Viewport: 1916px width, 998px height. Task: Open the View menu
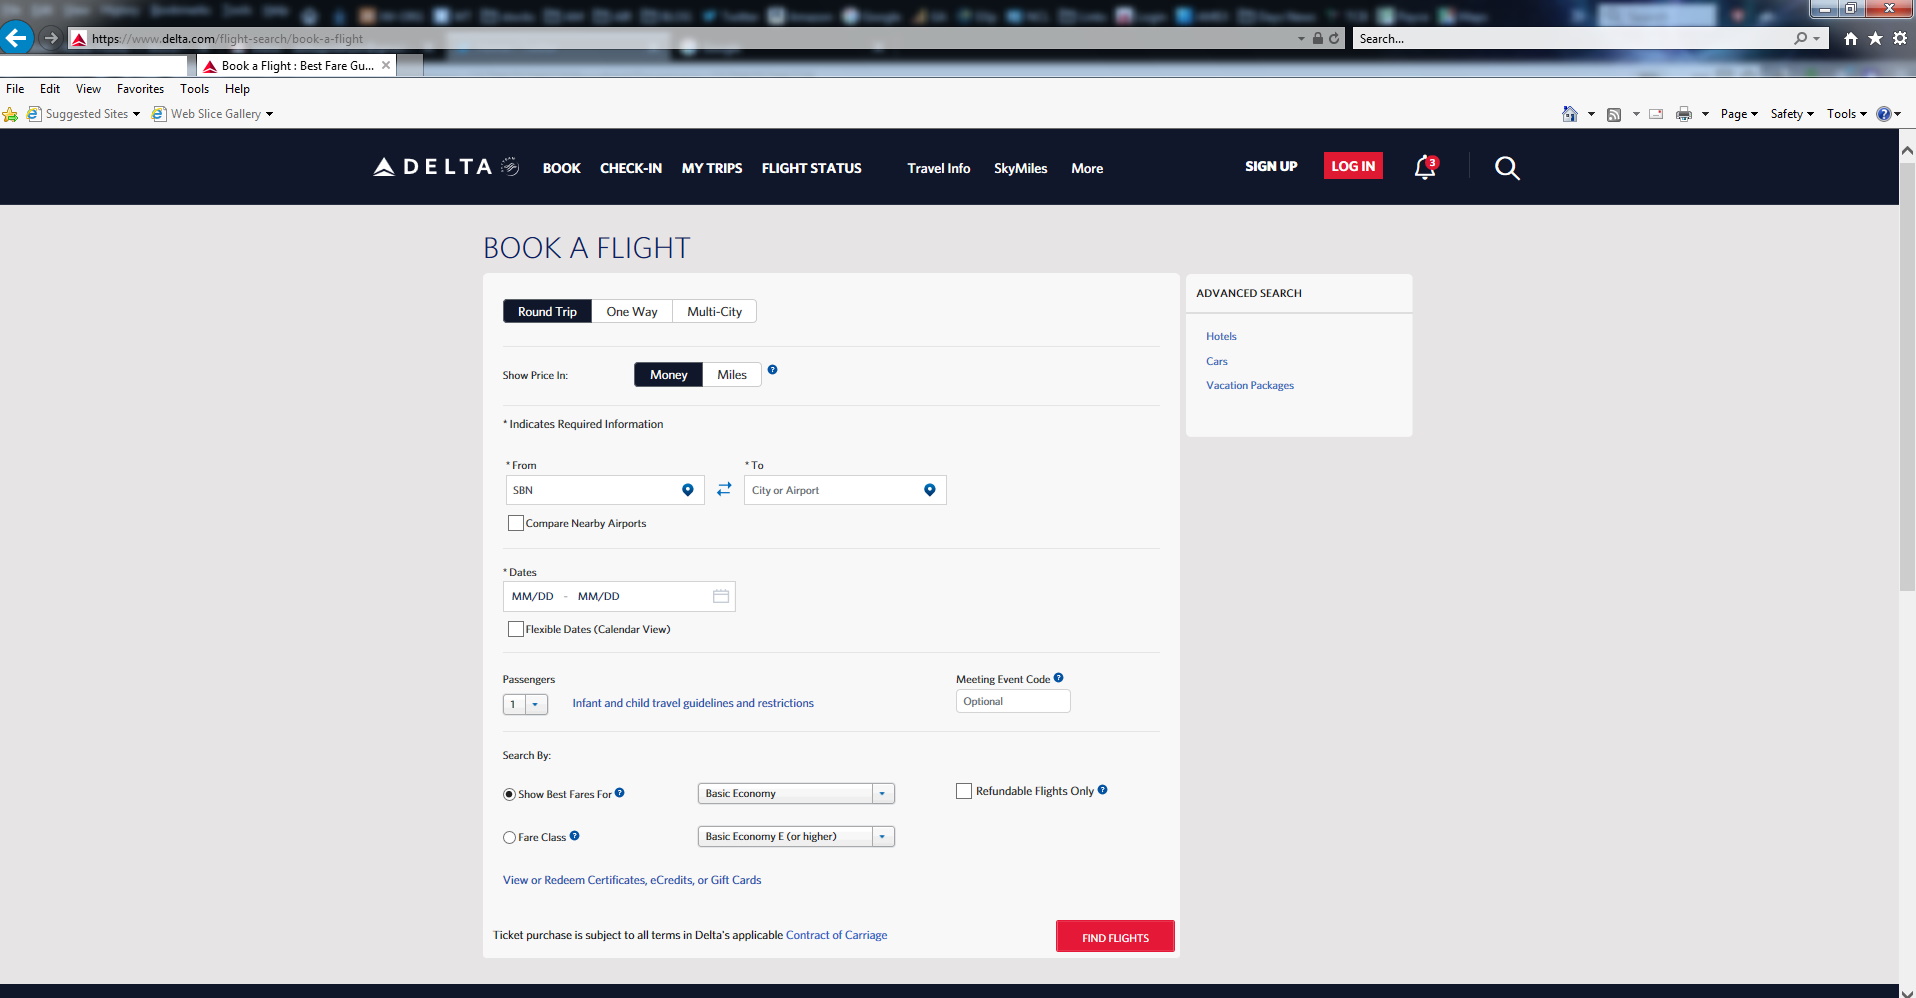tap(88, 89)
